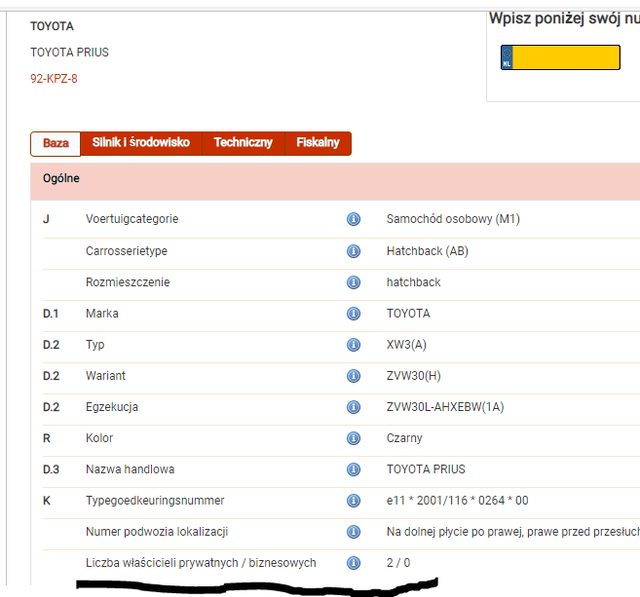Click the Numer podwozia lokalizacji label
Viewport: 640px width, 597px height.
click(157, 532)
